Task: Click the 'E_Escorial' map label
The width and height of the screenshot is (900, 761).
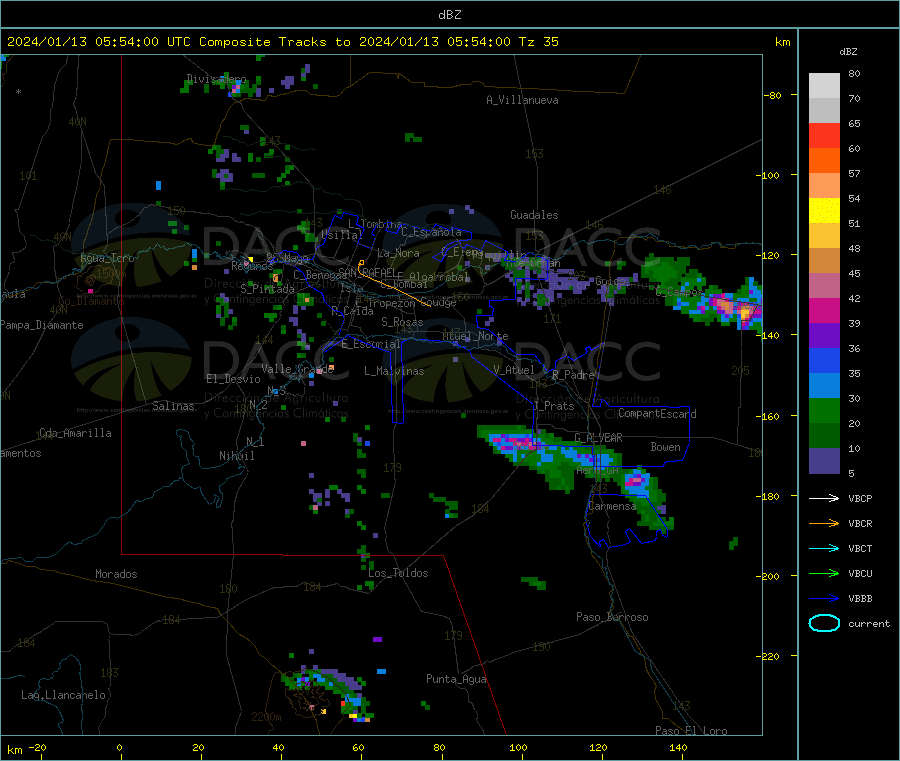Action: pos(371,344)
